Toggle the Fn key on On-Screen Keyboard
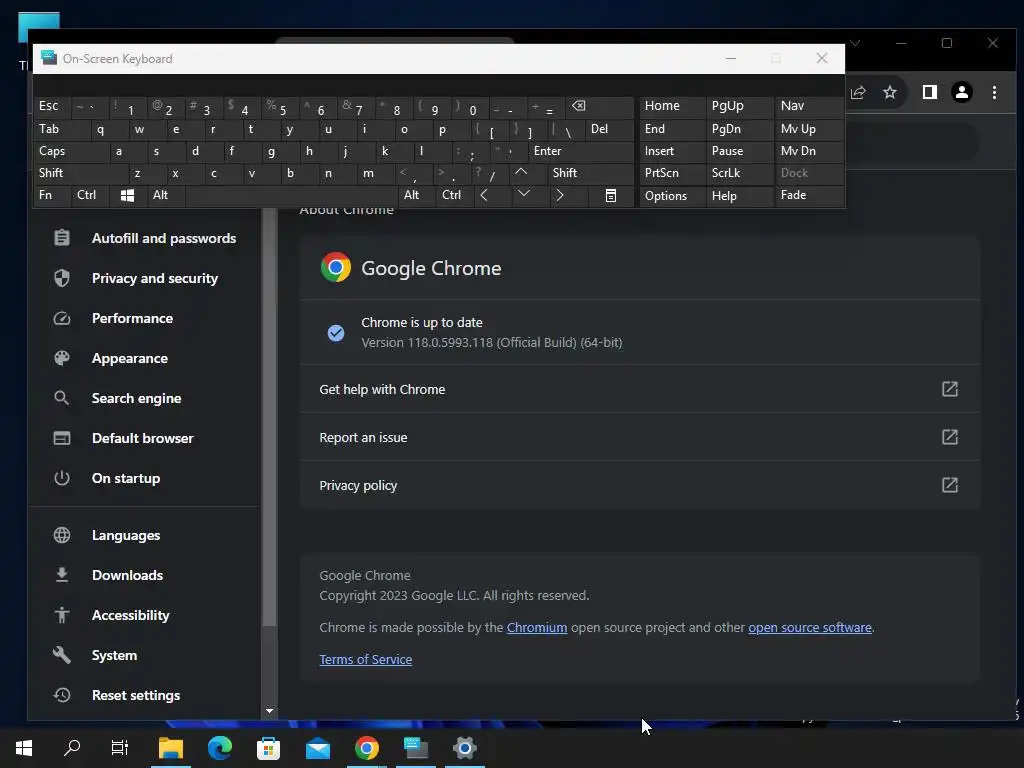Screen dimensions: 1024x768 [52, 195]
